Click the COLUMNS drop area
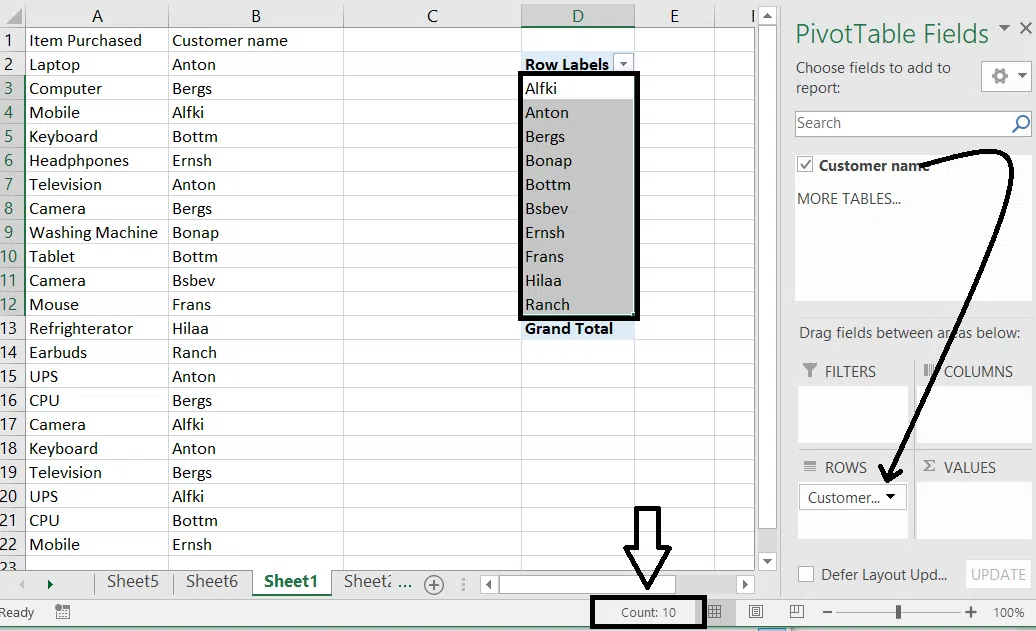The width and height of the screenshot is (1036, 631). [974, 415]
